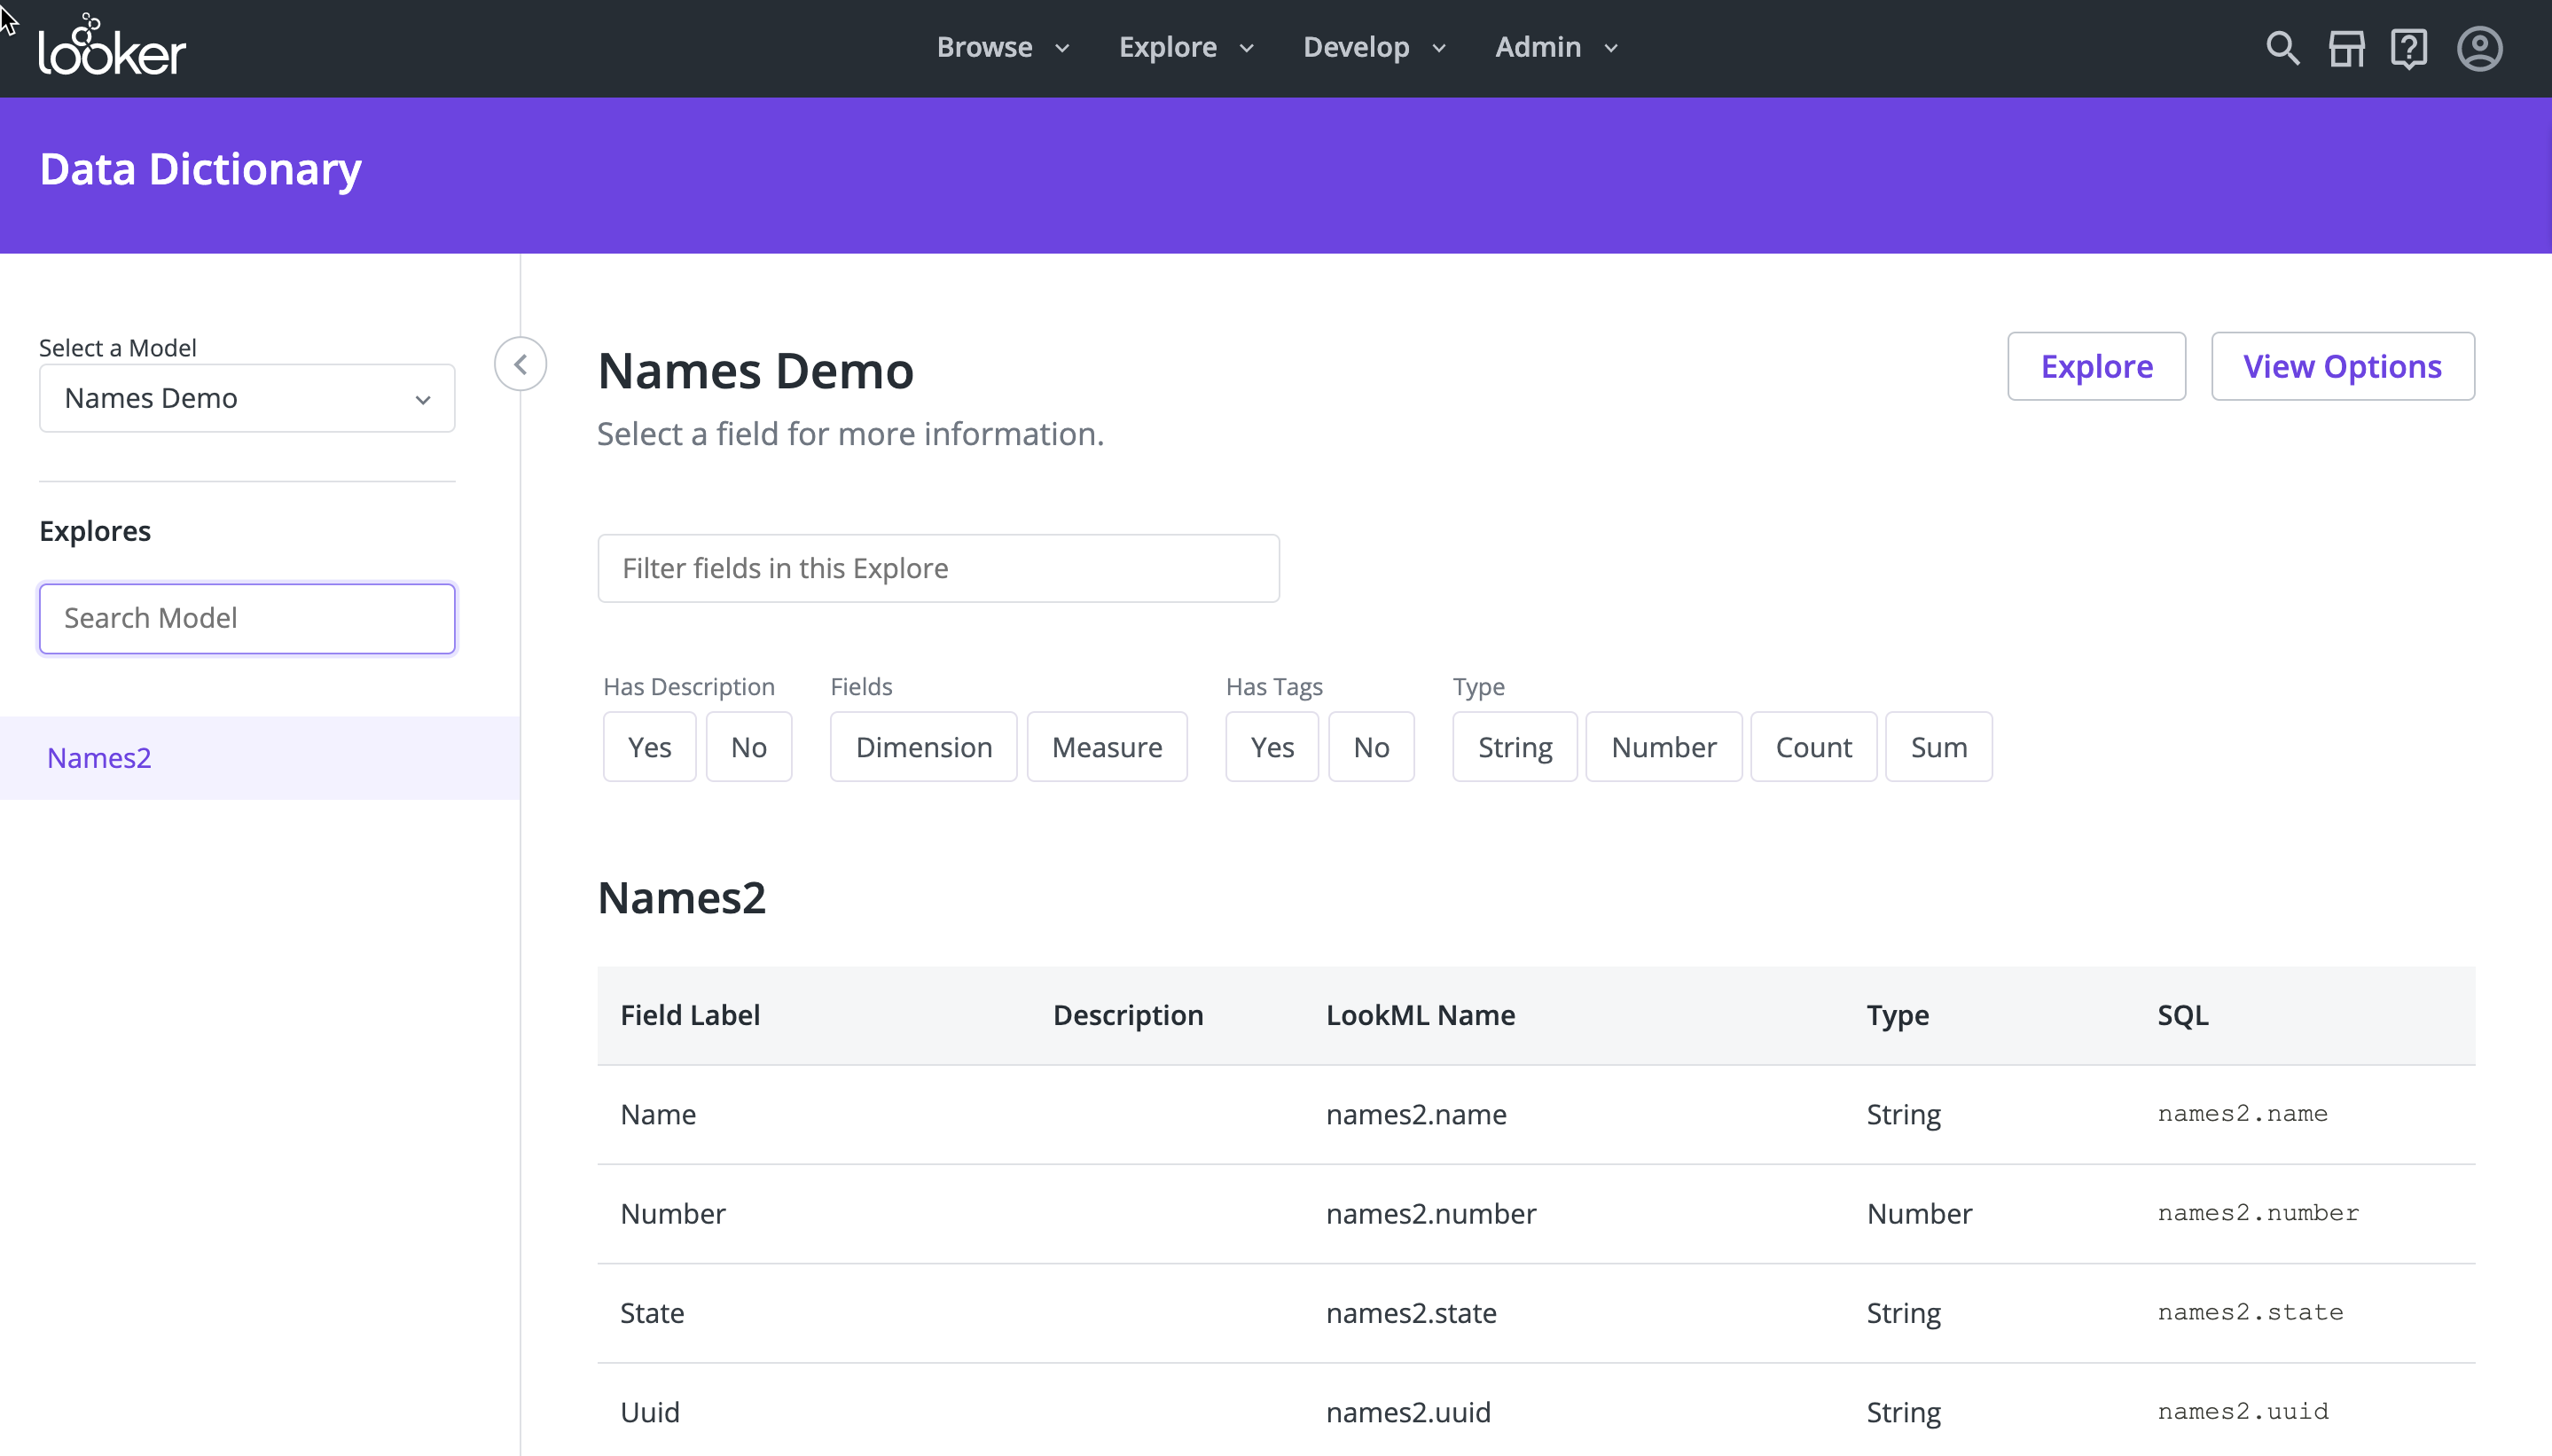Screen dimensions: 2552x1456
Task: Toggle the Dimension fields filter
Action: tap(923, 747)
